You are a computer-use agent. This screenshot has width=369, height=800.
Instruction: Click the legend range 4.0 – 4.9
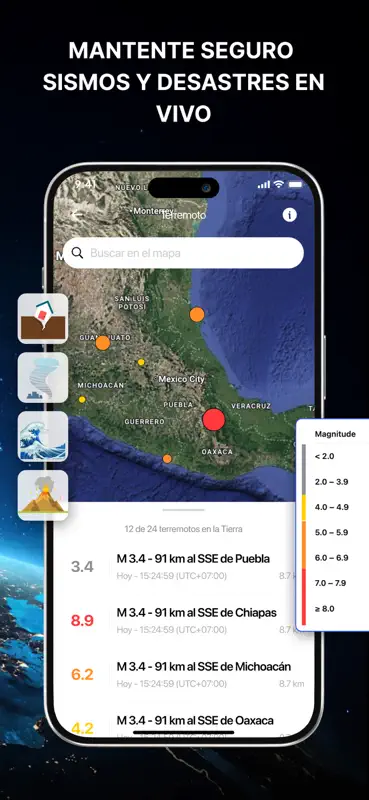click(x=331, y=507)
